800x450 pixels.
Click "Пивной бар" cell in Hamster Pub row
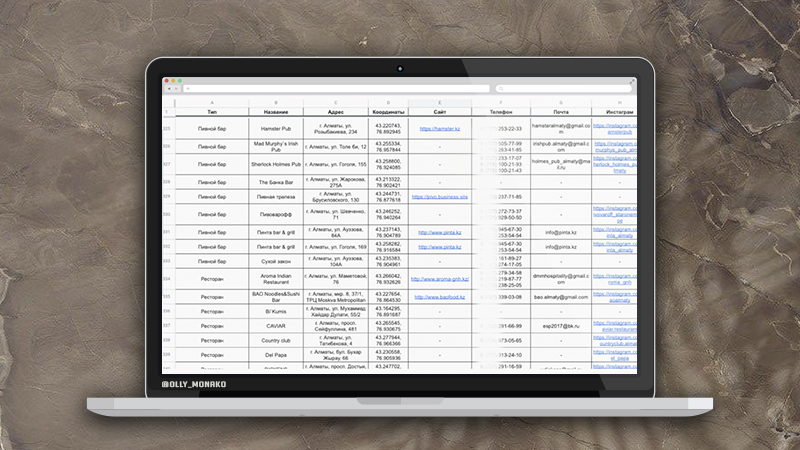coord(212,129)
